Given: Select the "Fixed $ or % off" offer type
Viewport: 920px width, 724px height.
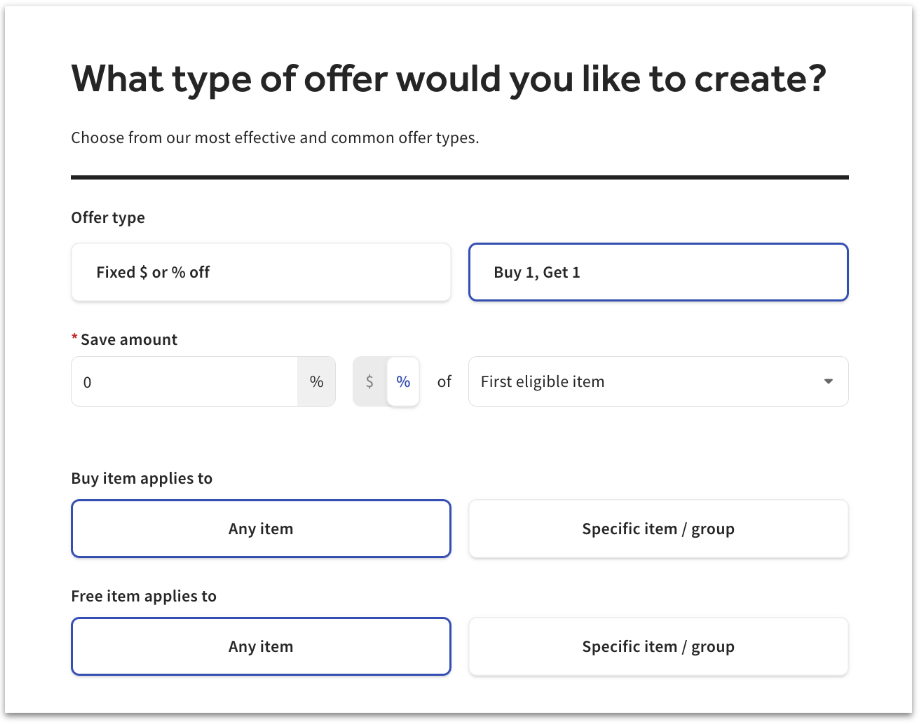Looking at the screenshot, I should [x=260, y=271].
